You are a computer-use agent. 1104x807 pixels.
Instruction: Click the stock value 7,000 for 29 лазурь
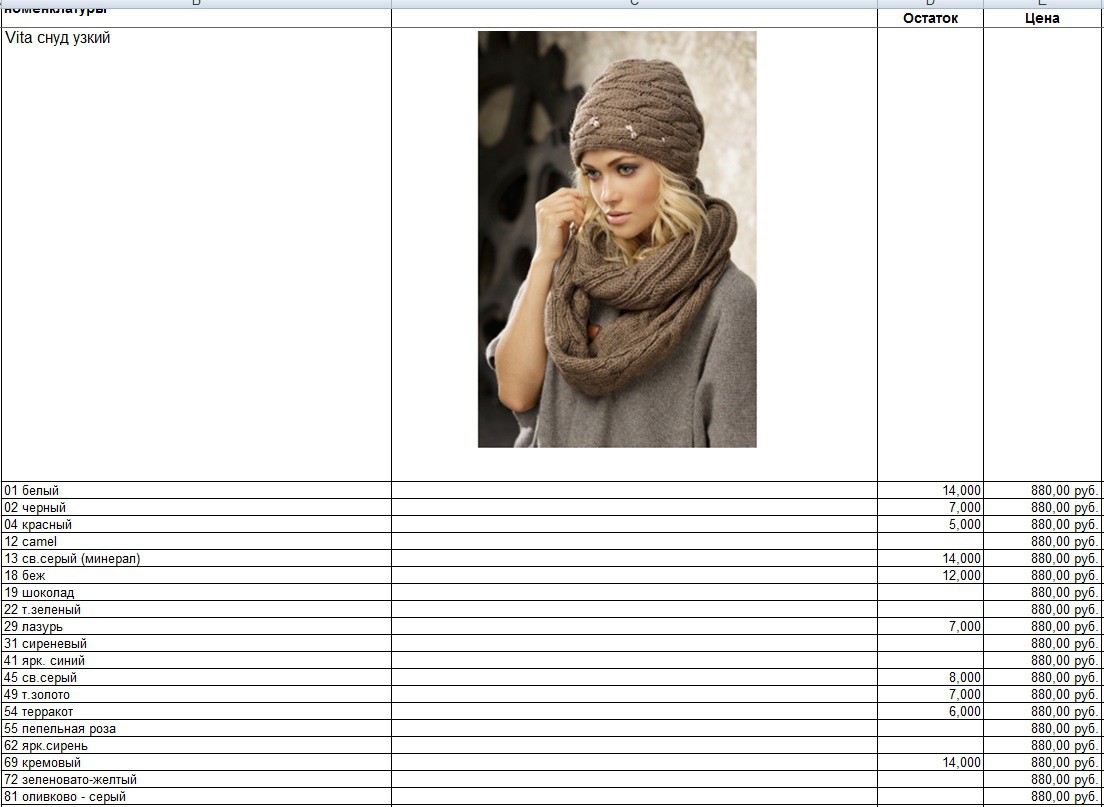click(x=930, y=626)
